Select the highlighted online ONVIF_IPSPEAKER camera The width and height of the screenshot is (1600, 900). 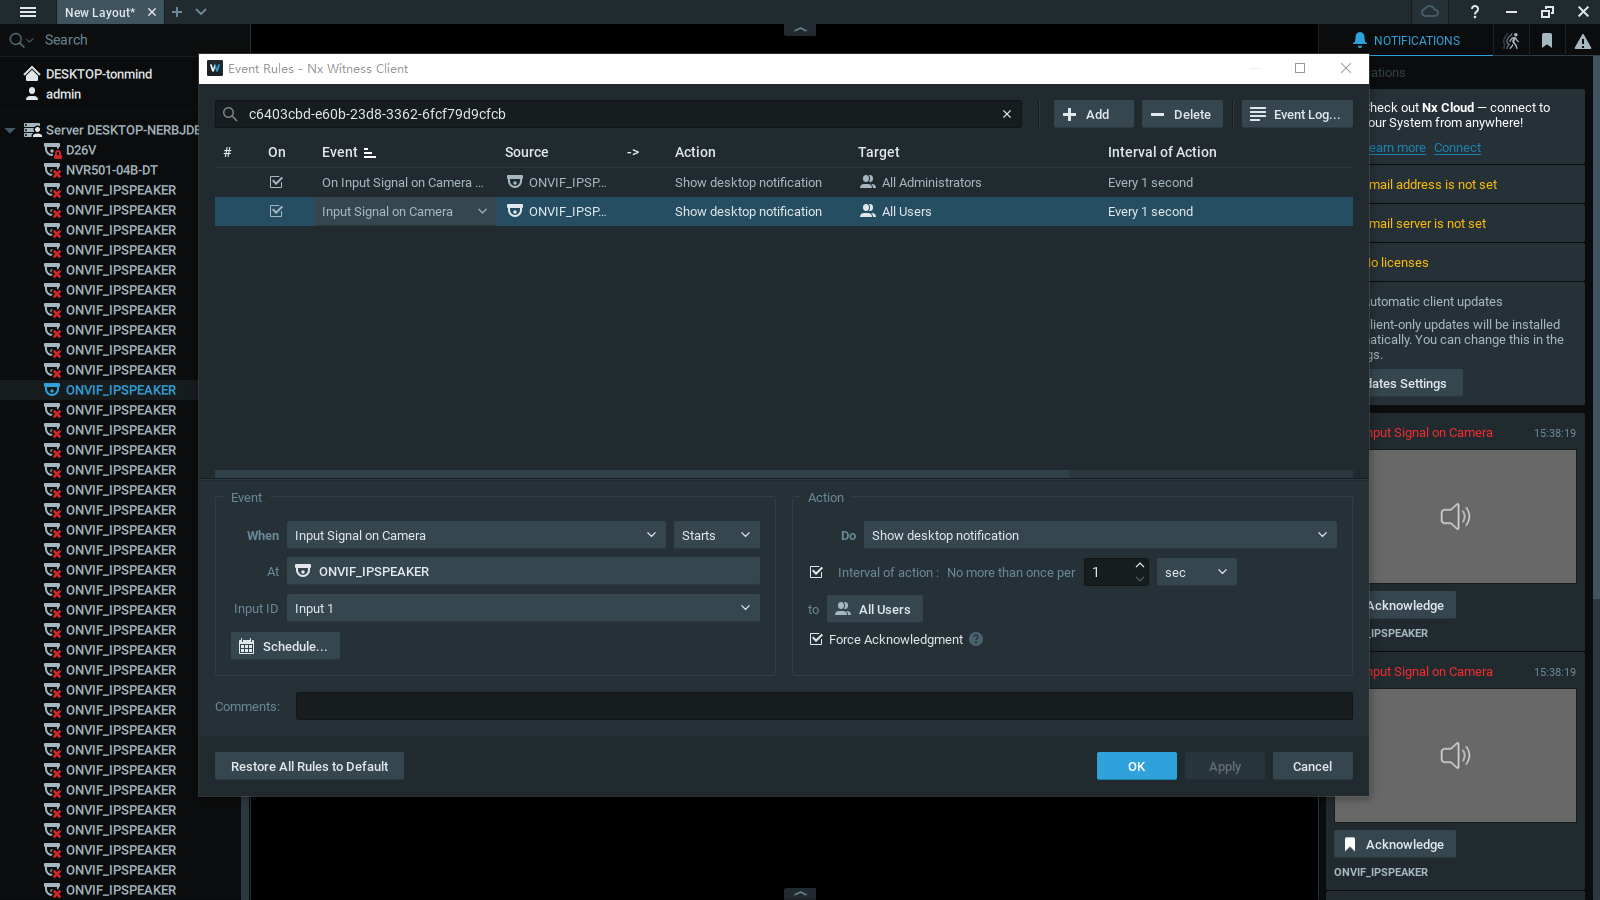tap(121, 390)
